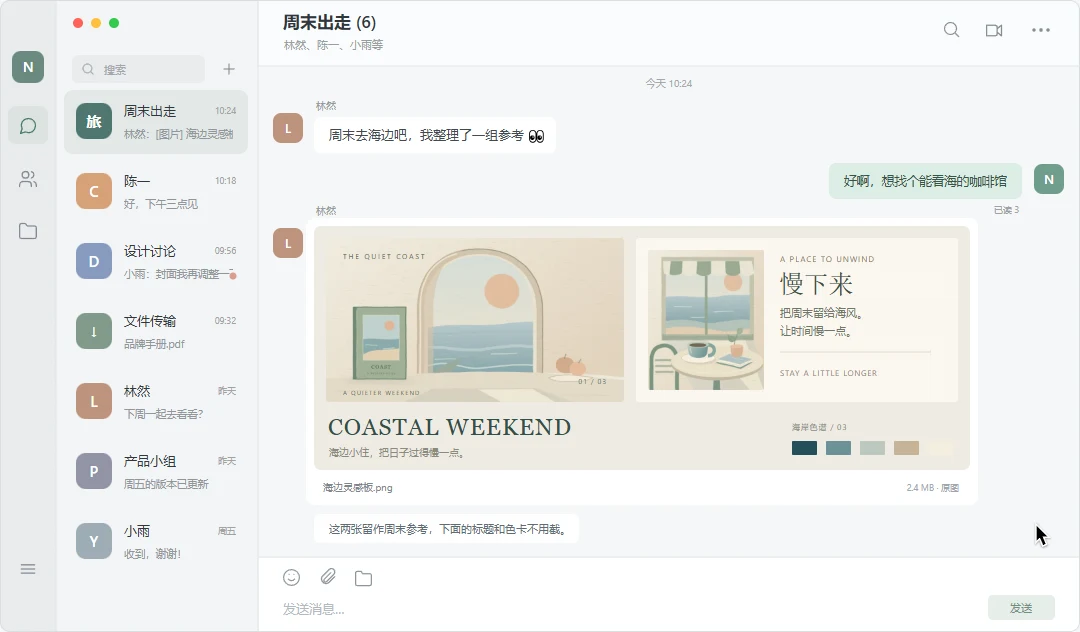Click the darkest teal color swatch in image
The image size is (1080, 632).
pos(804,448)
